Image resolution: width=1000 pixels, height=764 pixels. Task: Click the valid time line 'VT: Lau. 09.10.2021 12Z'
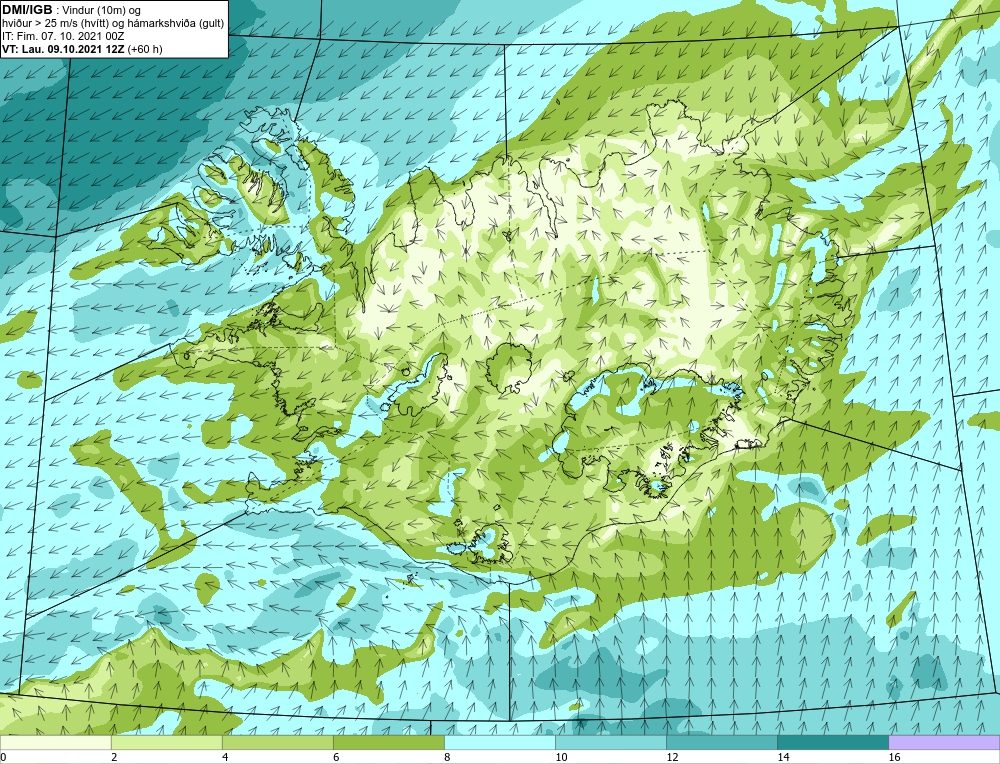tap(62, 48)
